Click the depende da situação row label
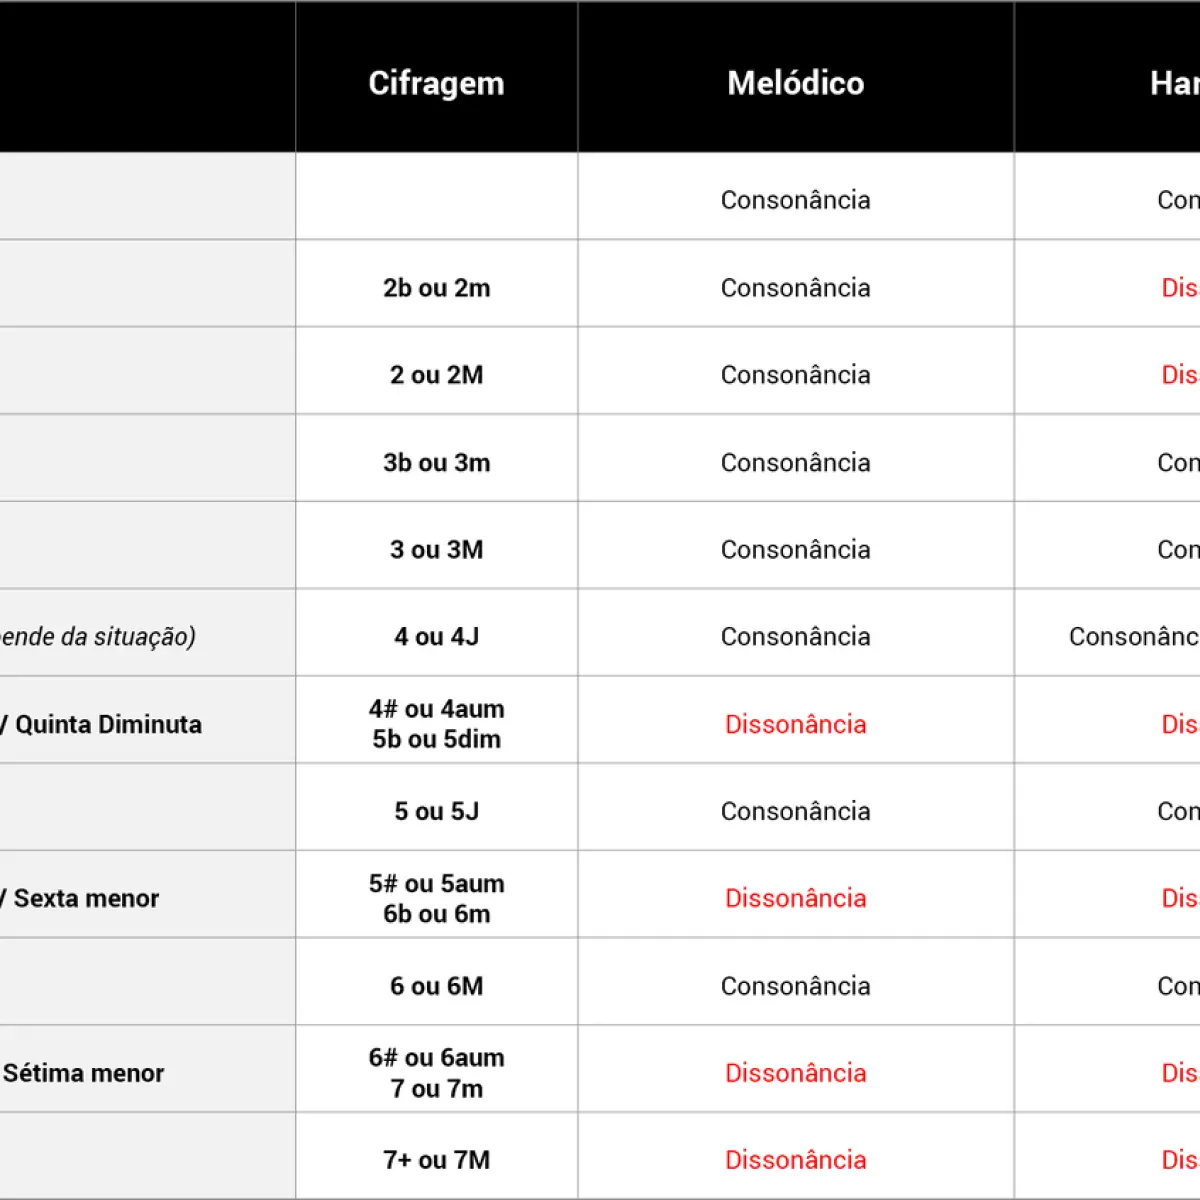The width and height of the screenshot is (1200, 1200). tap(97, 637)
